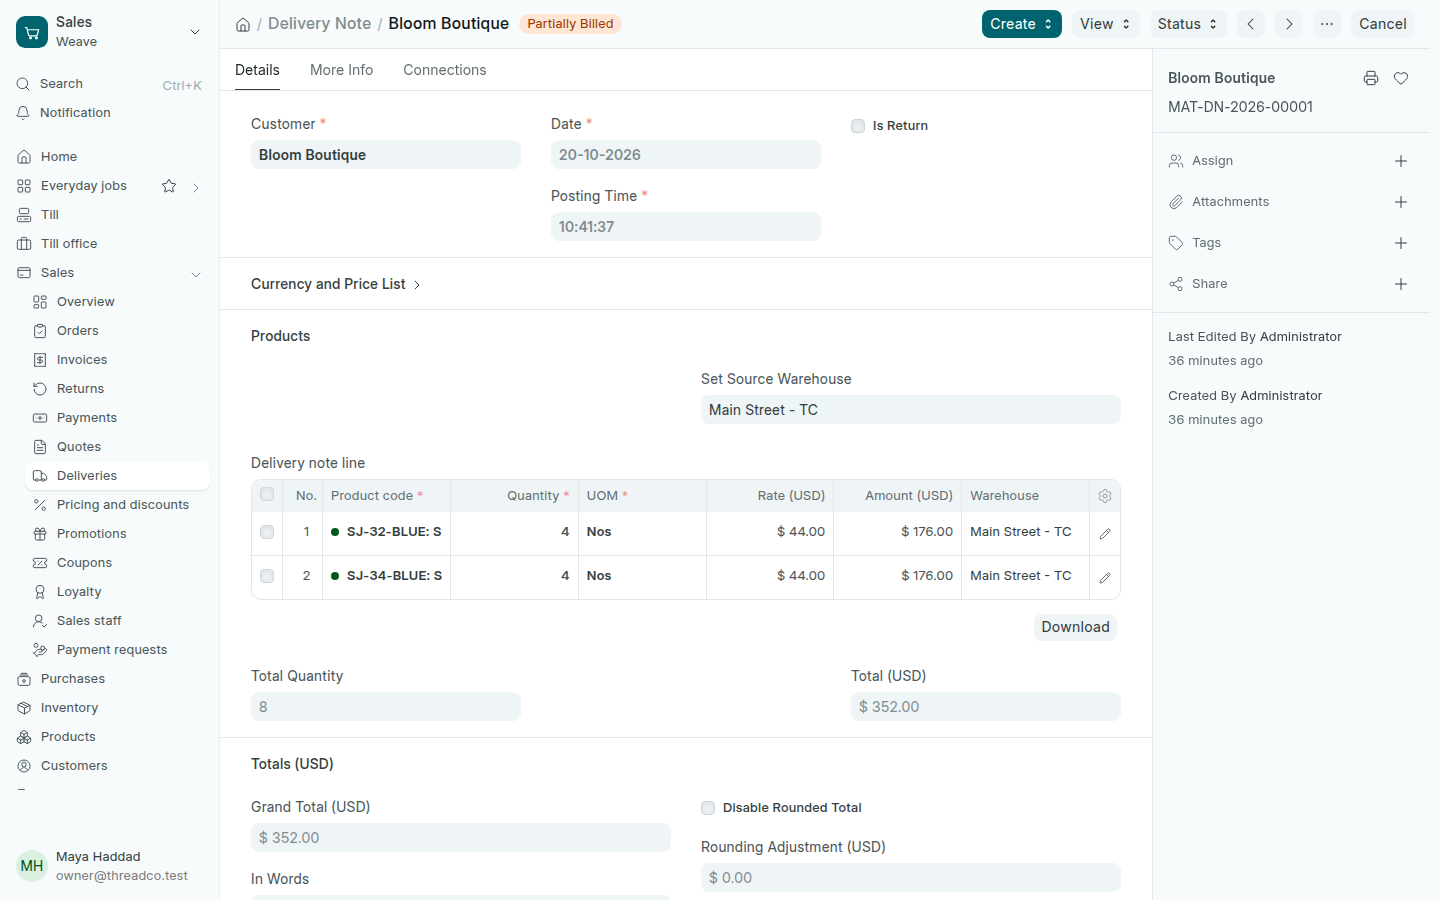Click the Set Source Warehouse field
The height and width of the screenshot is (900, 1440).
click(911, 410)
